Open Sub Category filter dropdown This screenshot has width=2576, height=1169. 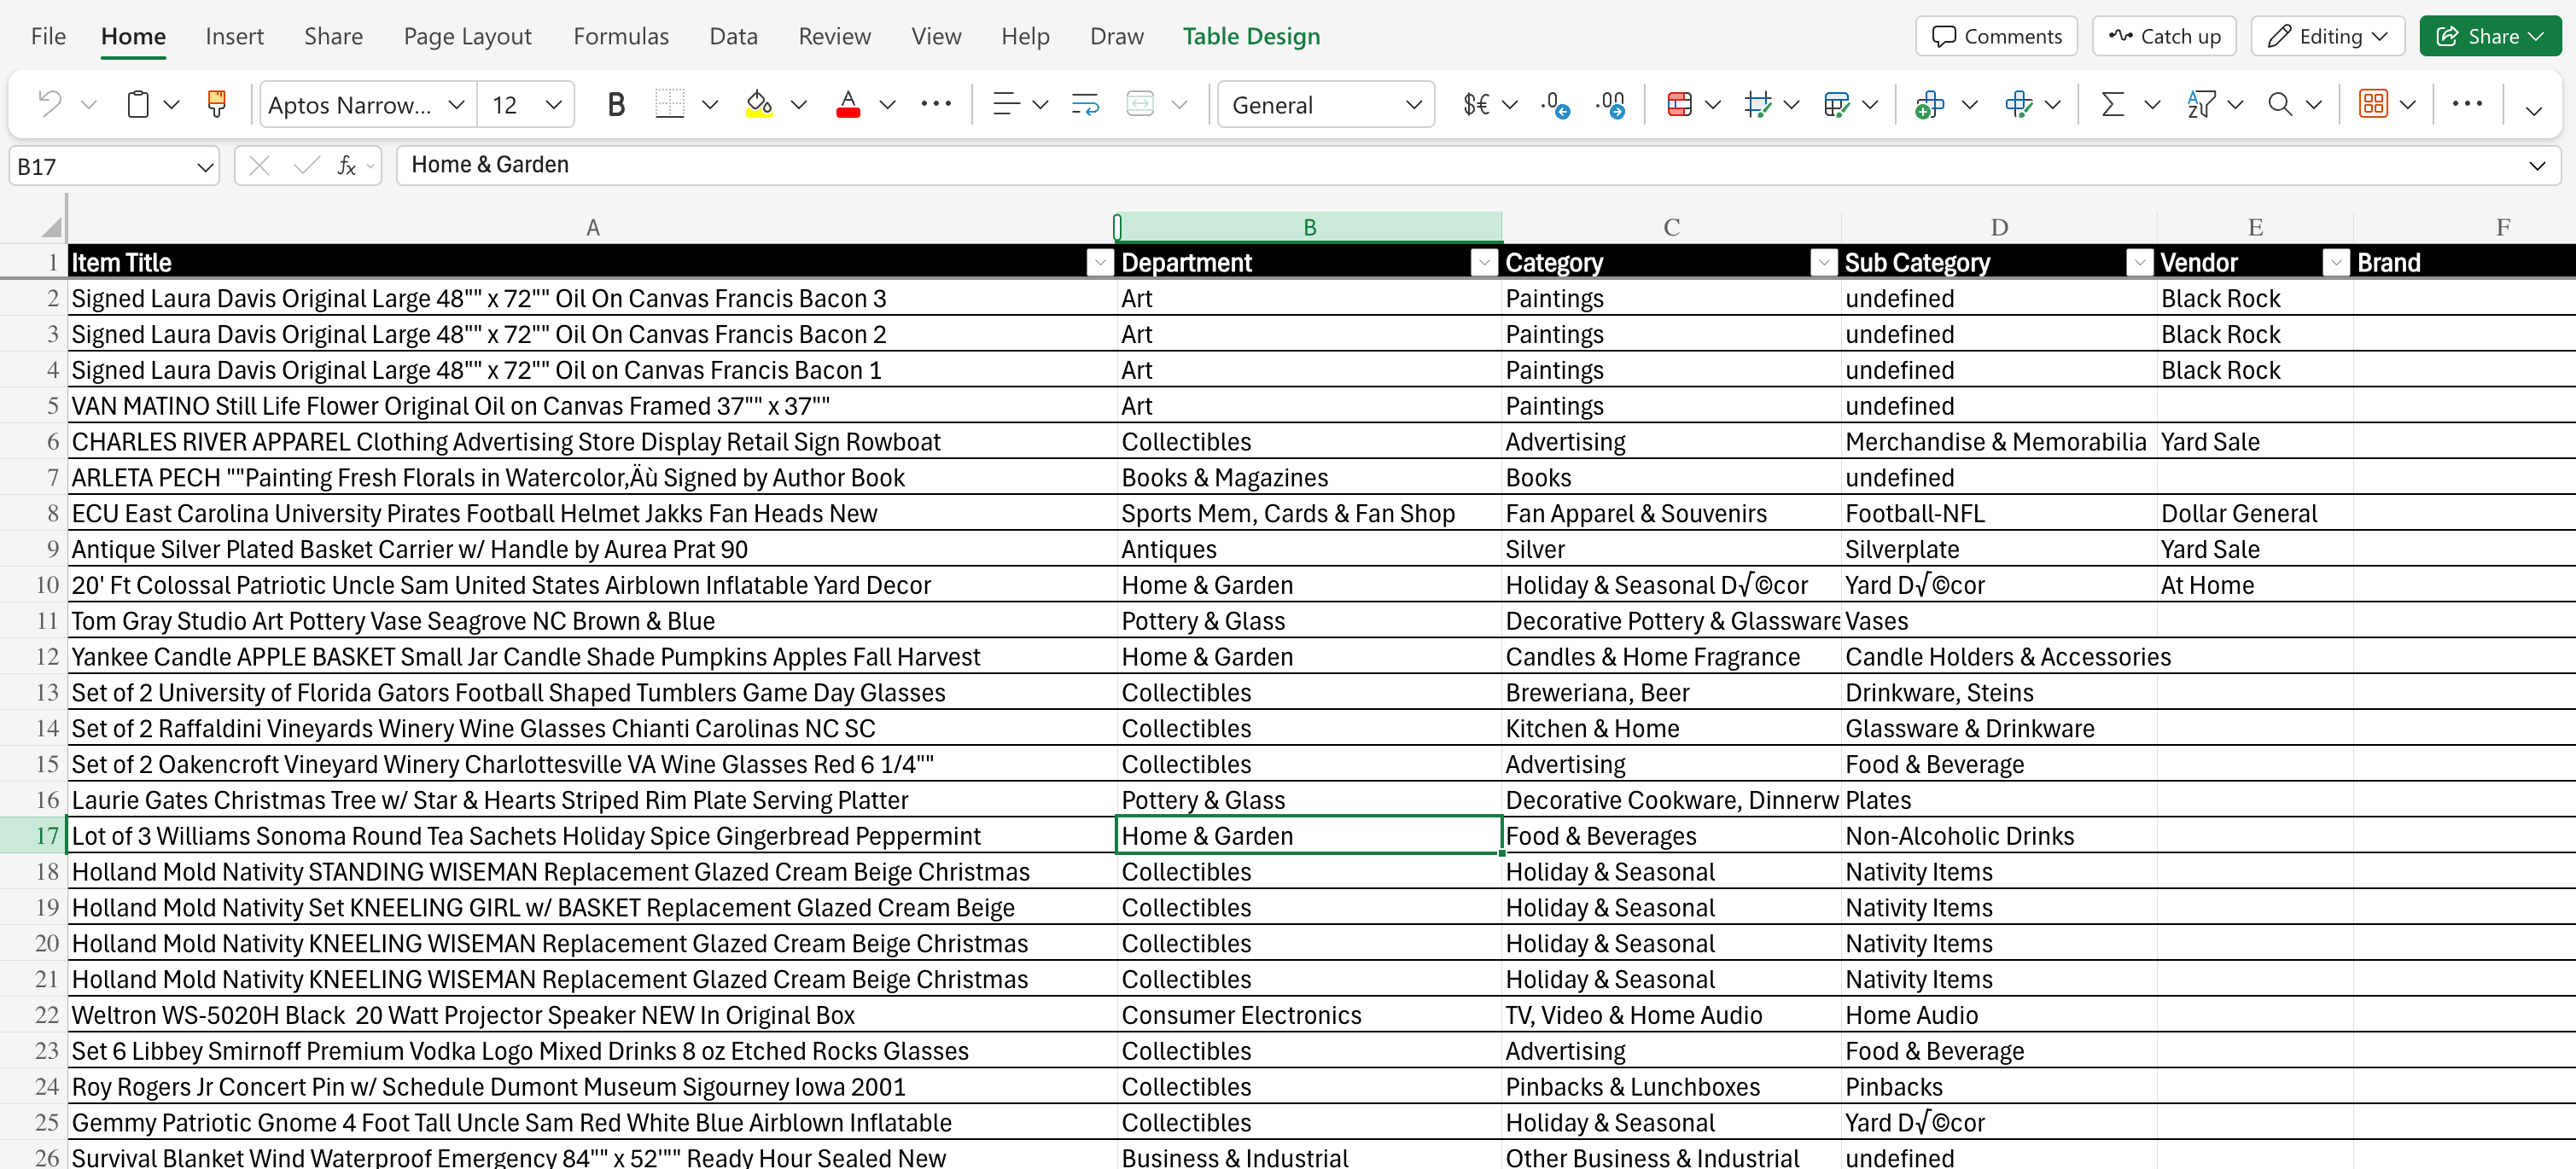click(2139, 263)
